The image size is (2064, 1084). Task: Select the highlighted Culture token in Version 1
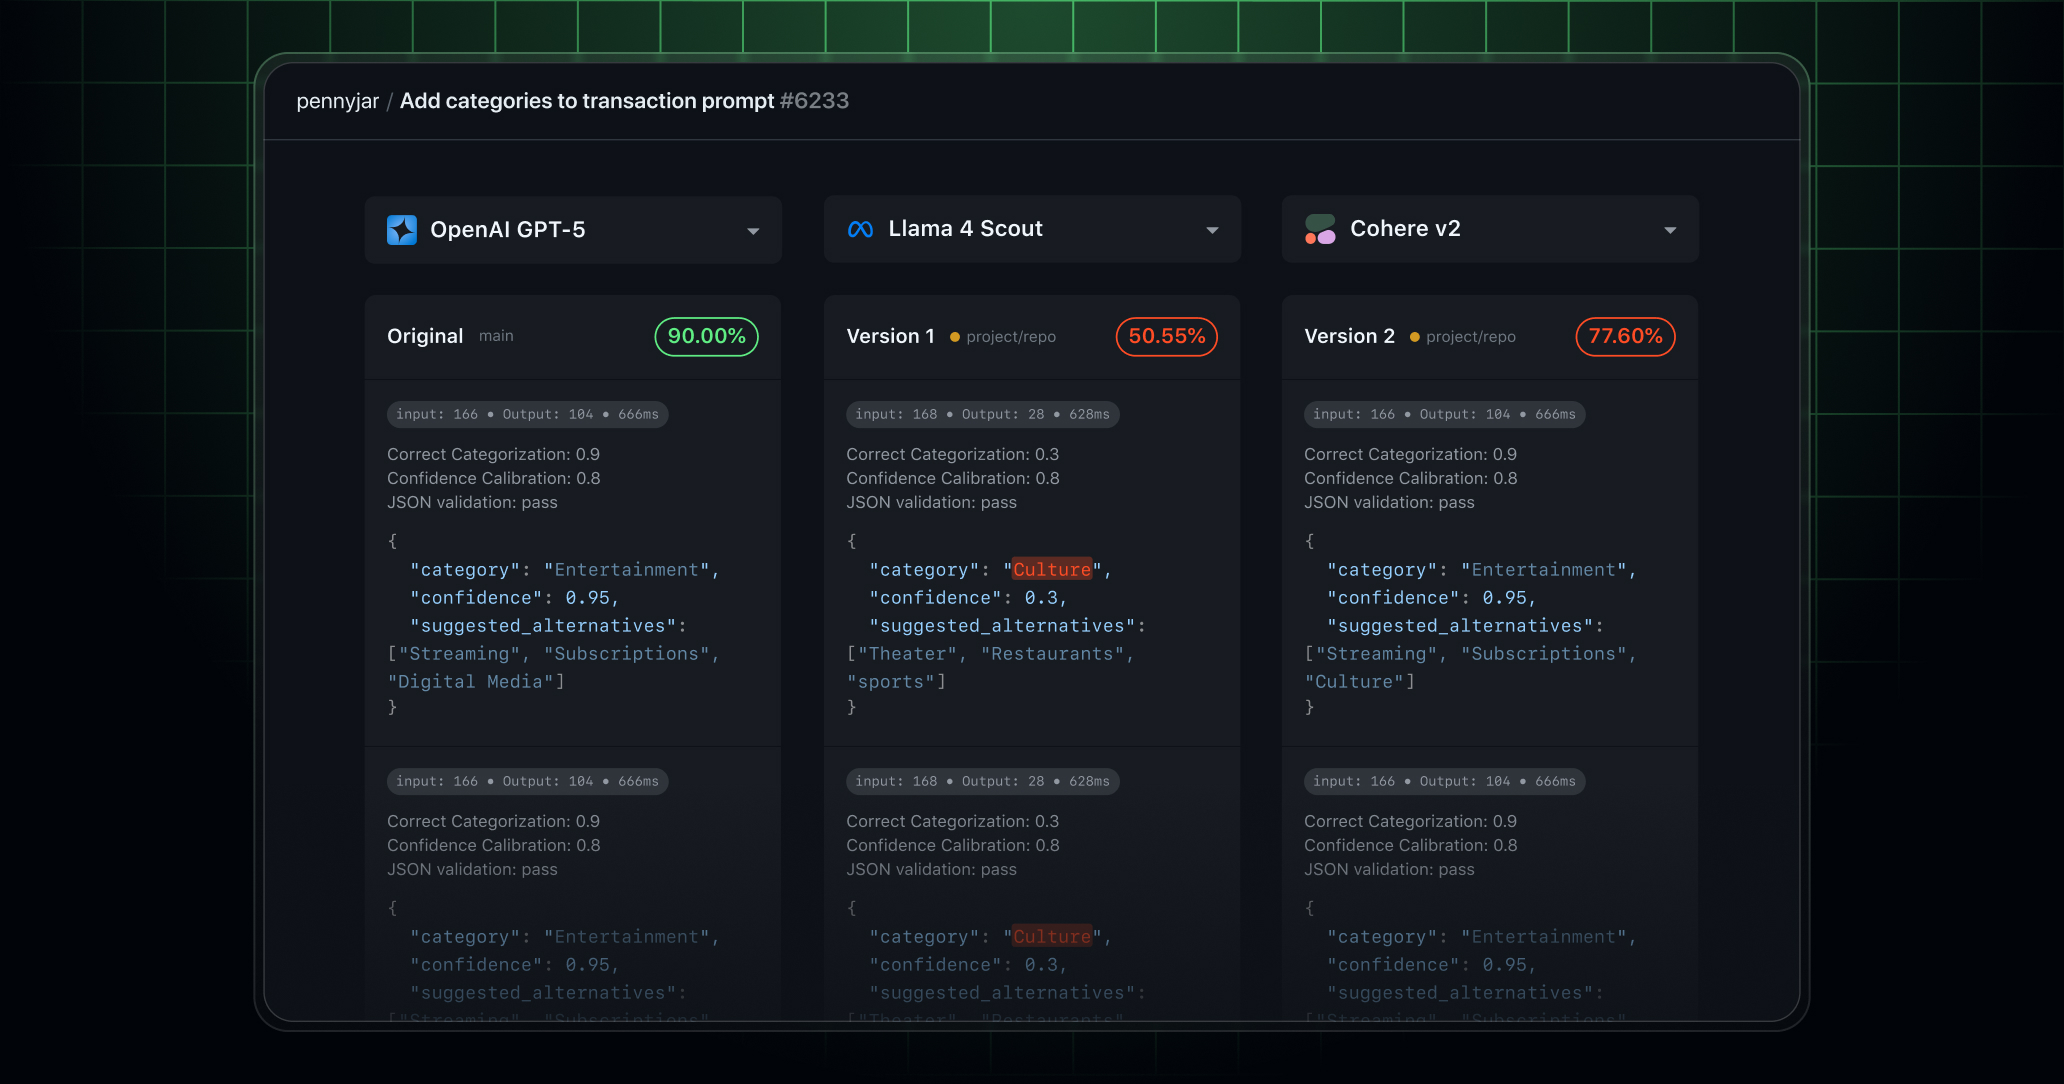(1051, 569)
